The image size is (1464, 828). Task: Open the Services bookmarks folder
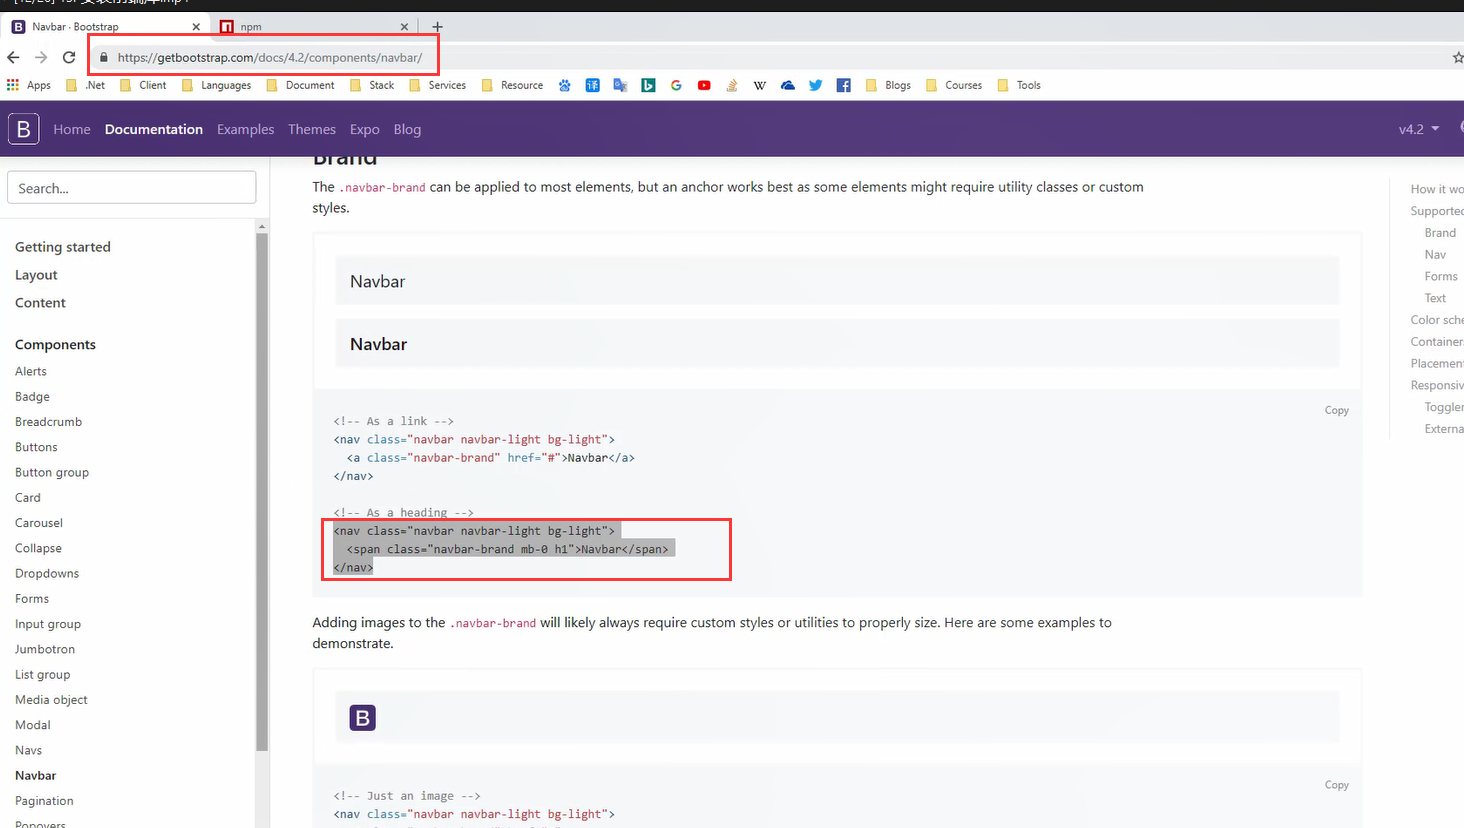point(437,85)
